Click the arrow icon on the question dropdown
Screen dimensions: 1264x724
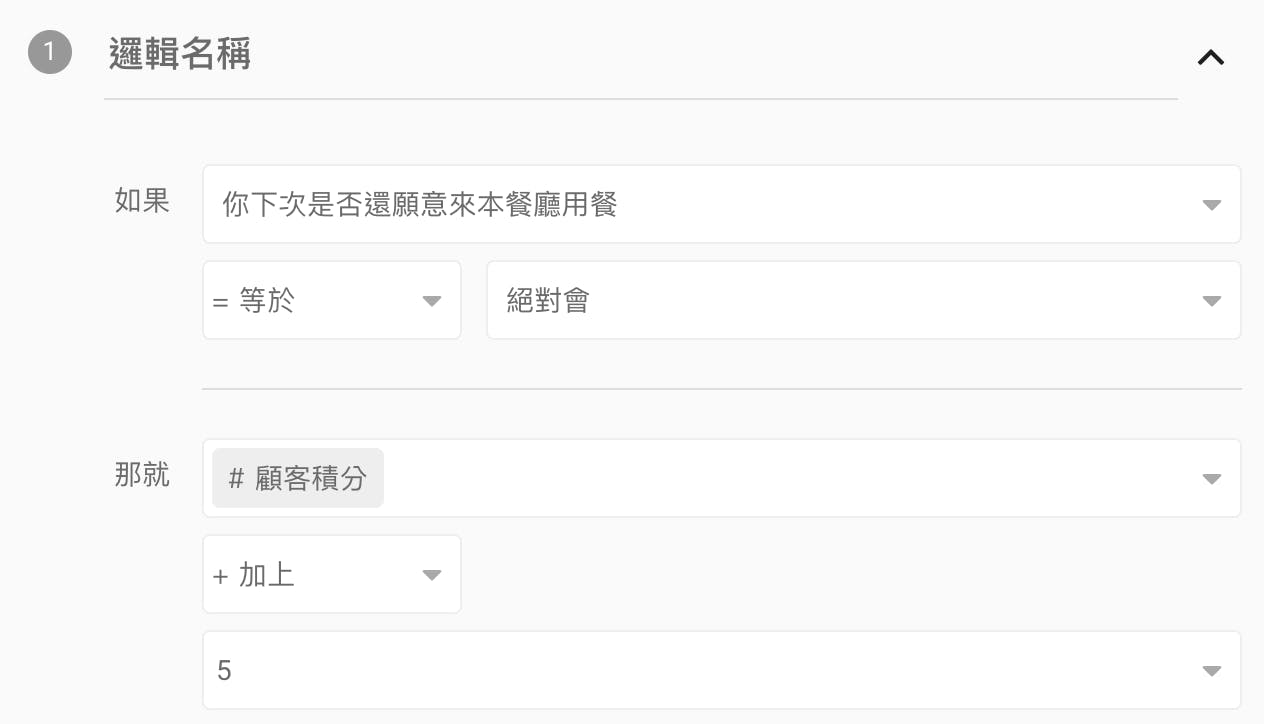click(x=1211, y=205)
